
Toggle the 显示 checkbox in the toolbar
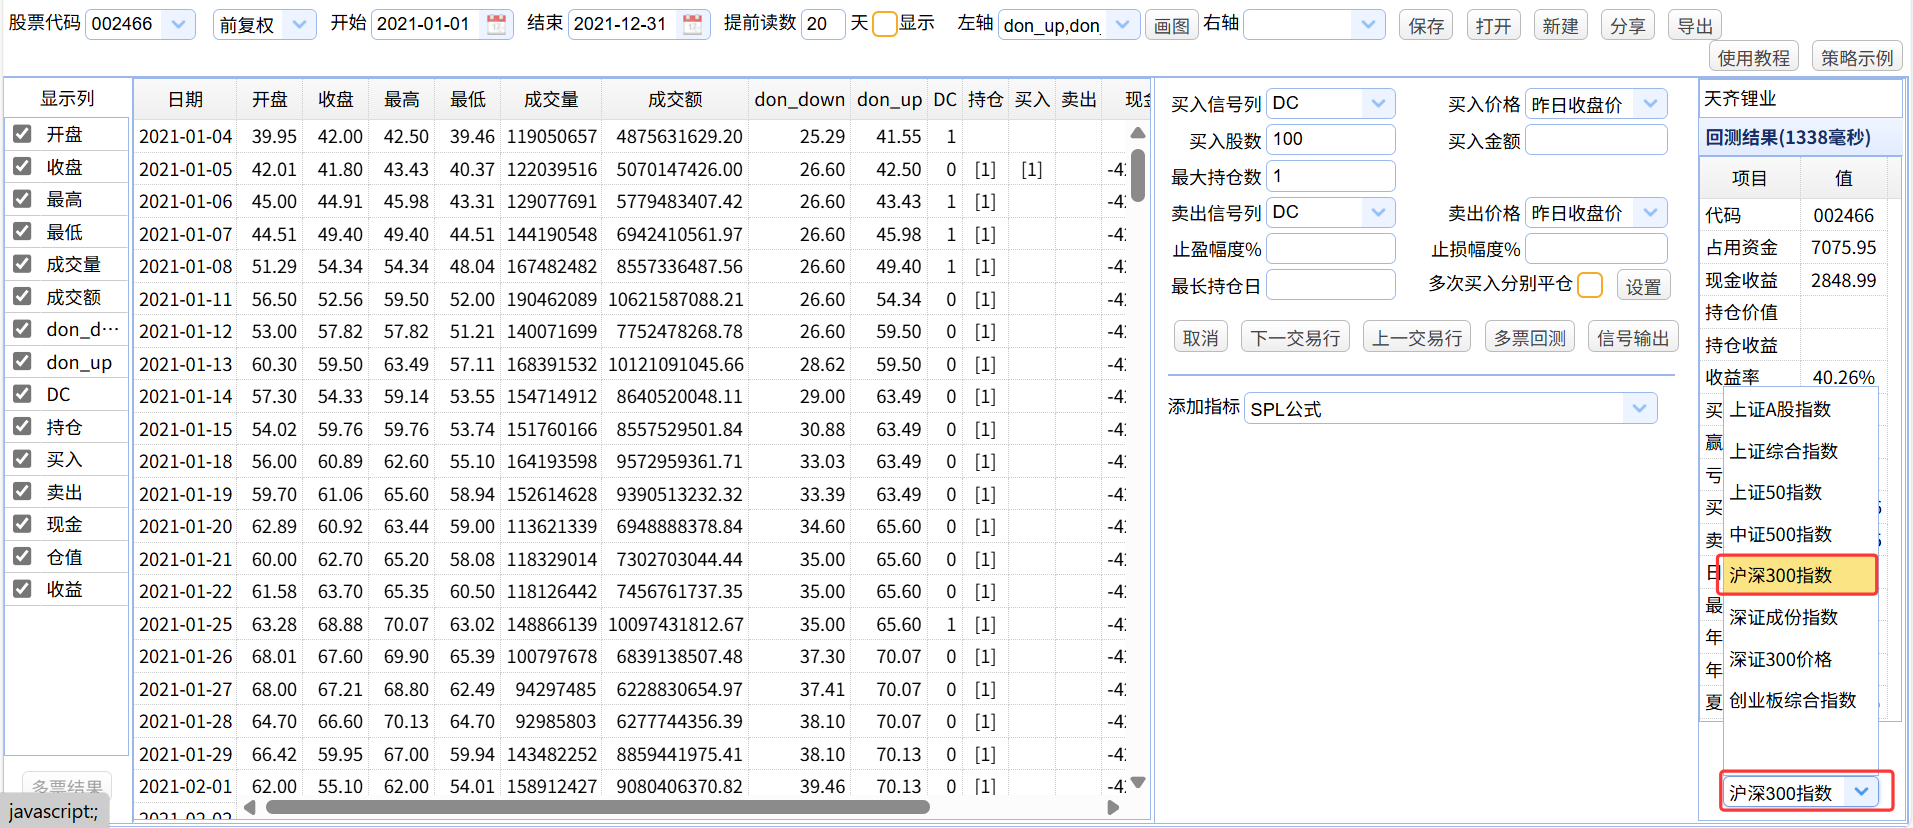pos(884,24)
